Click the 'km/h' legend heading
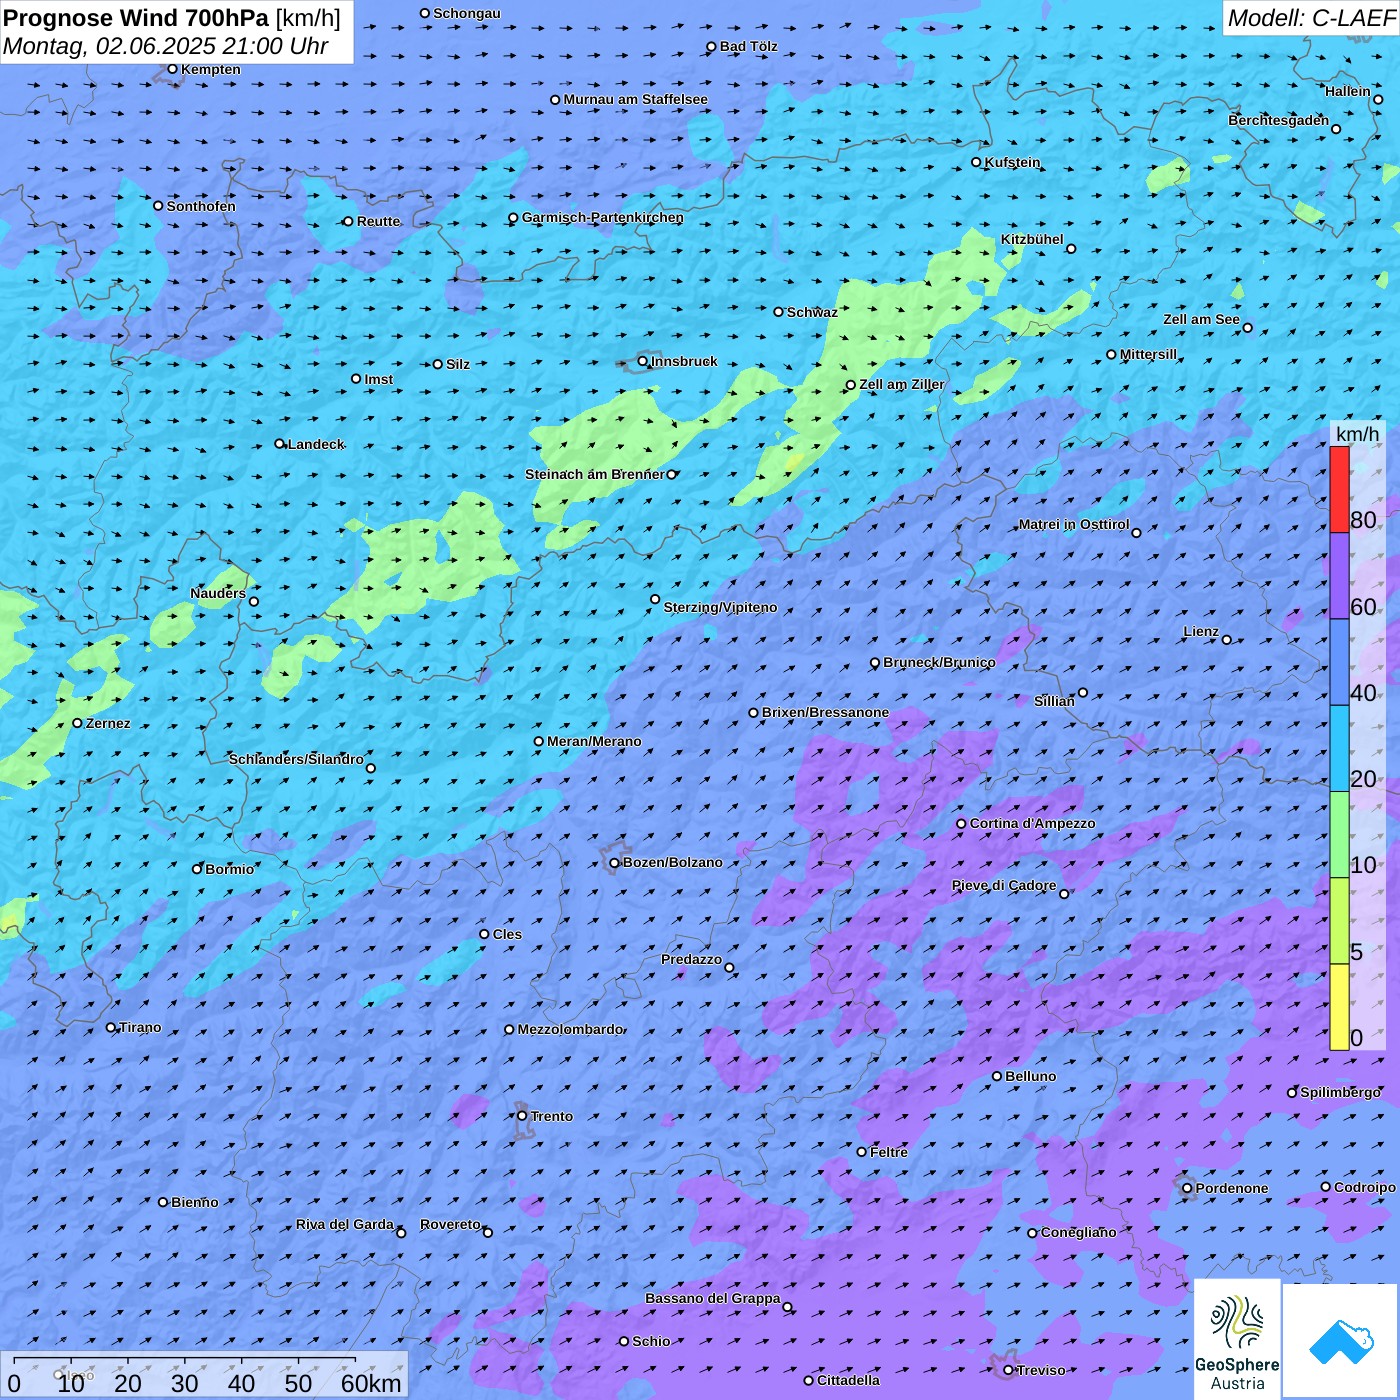 (x=1357, y=433)
